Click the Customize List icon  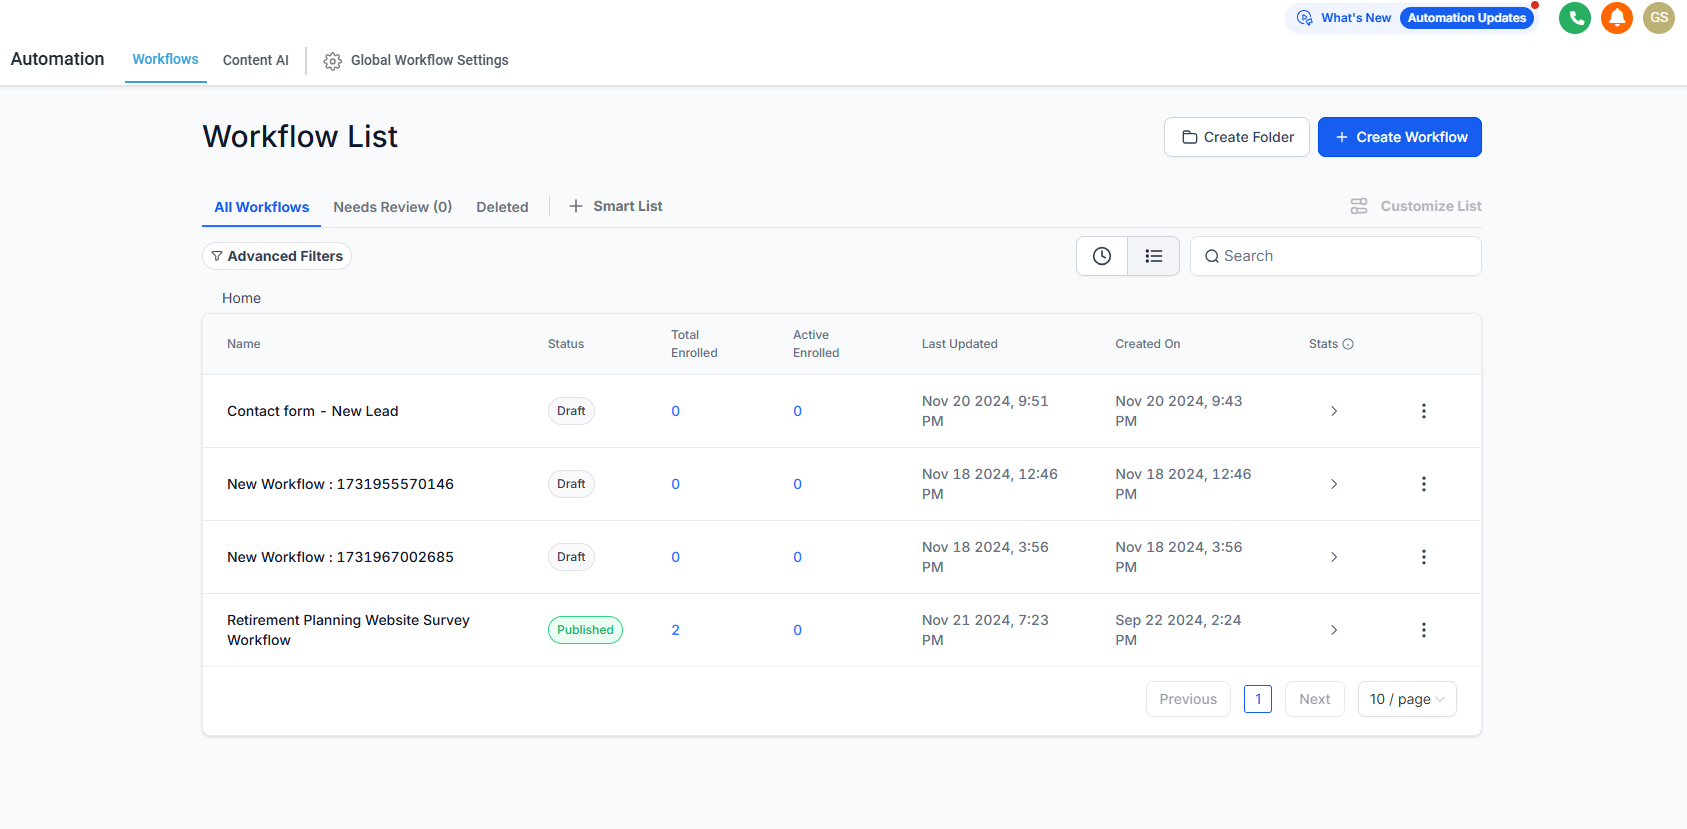pyautogui.click(x=1359, y=206)
